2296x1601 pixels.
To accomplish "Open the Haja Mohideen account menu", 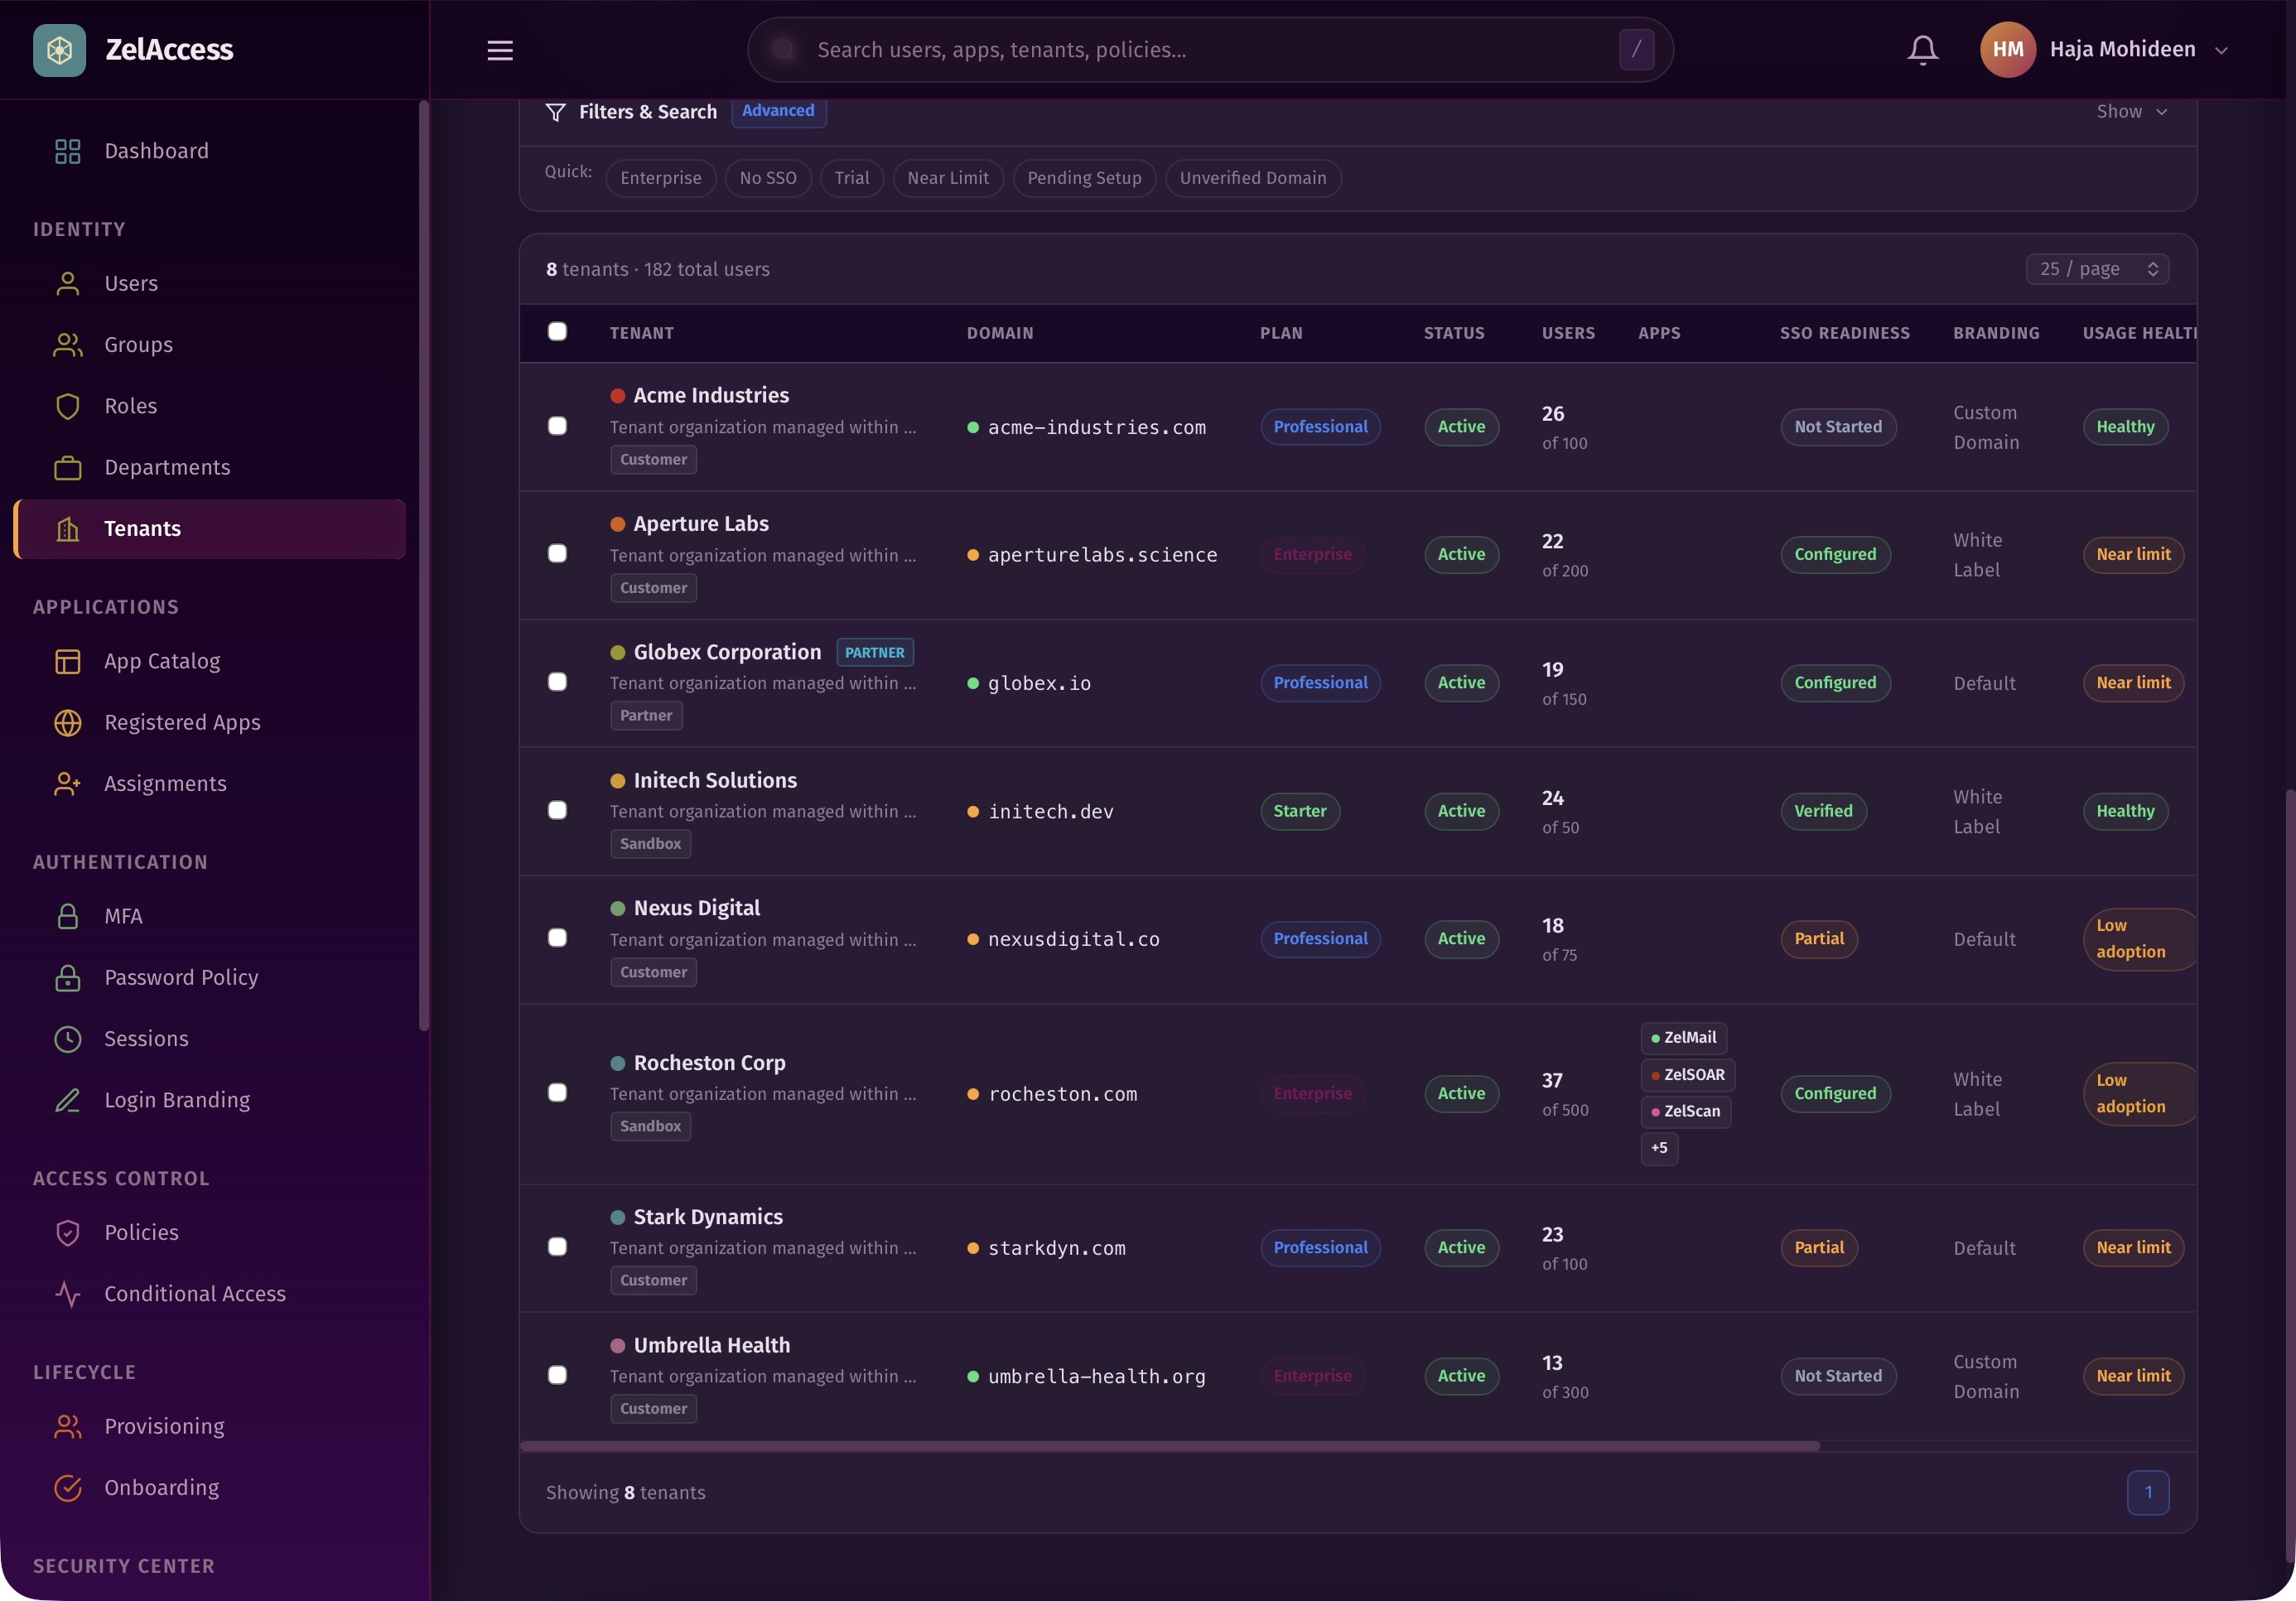I will click(x=2110, y=49).
